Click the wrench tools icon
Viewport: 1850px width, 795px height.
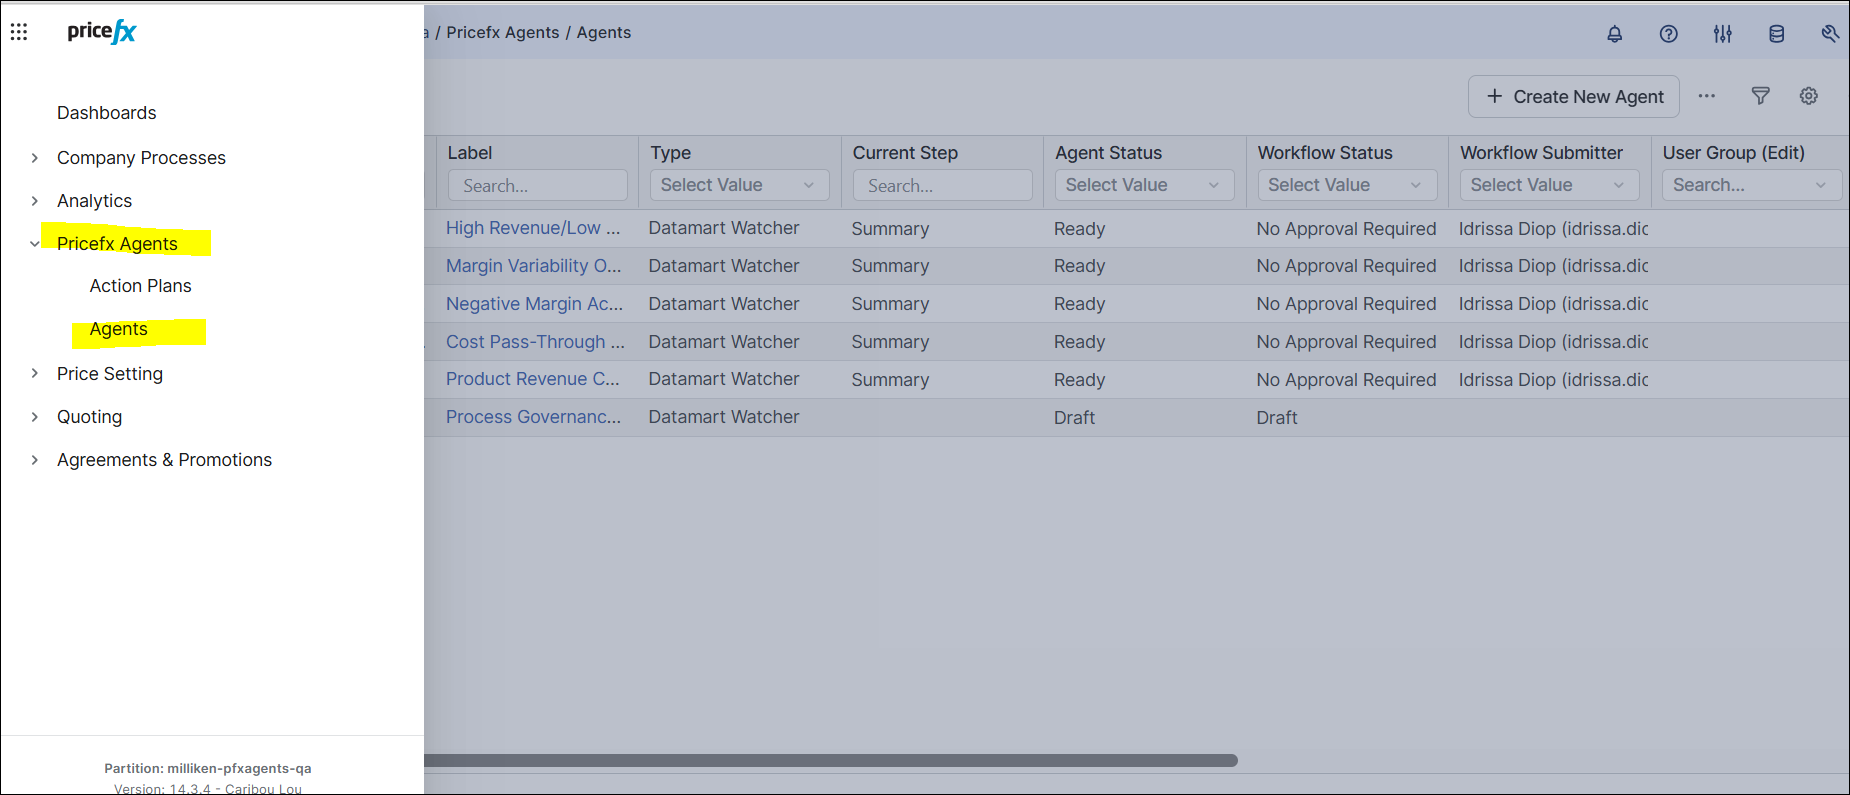(x=1829, y=34)
